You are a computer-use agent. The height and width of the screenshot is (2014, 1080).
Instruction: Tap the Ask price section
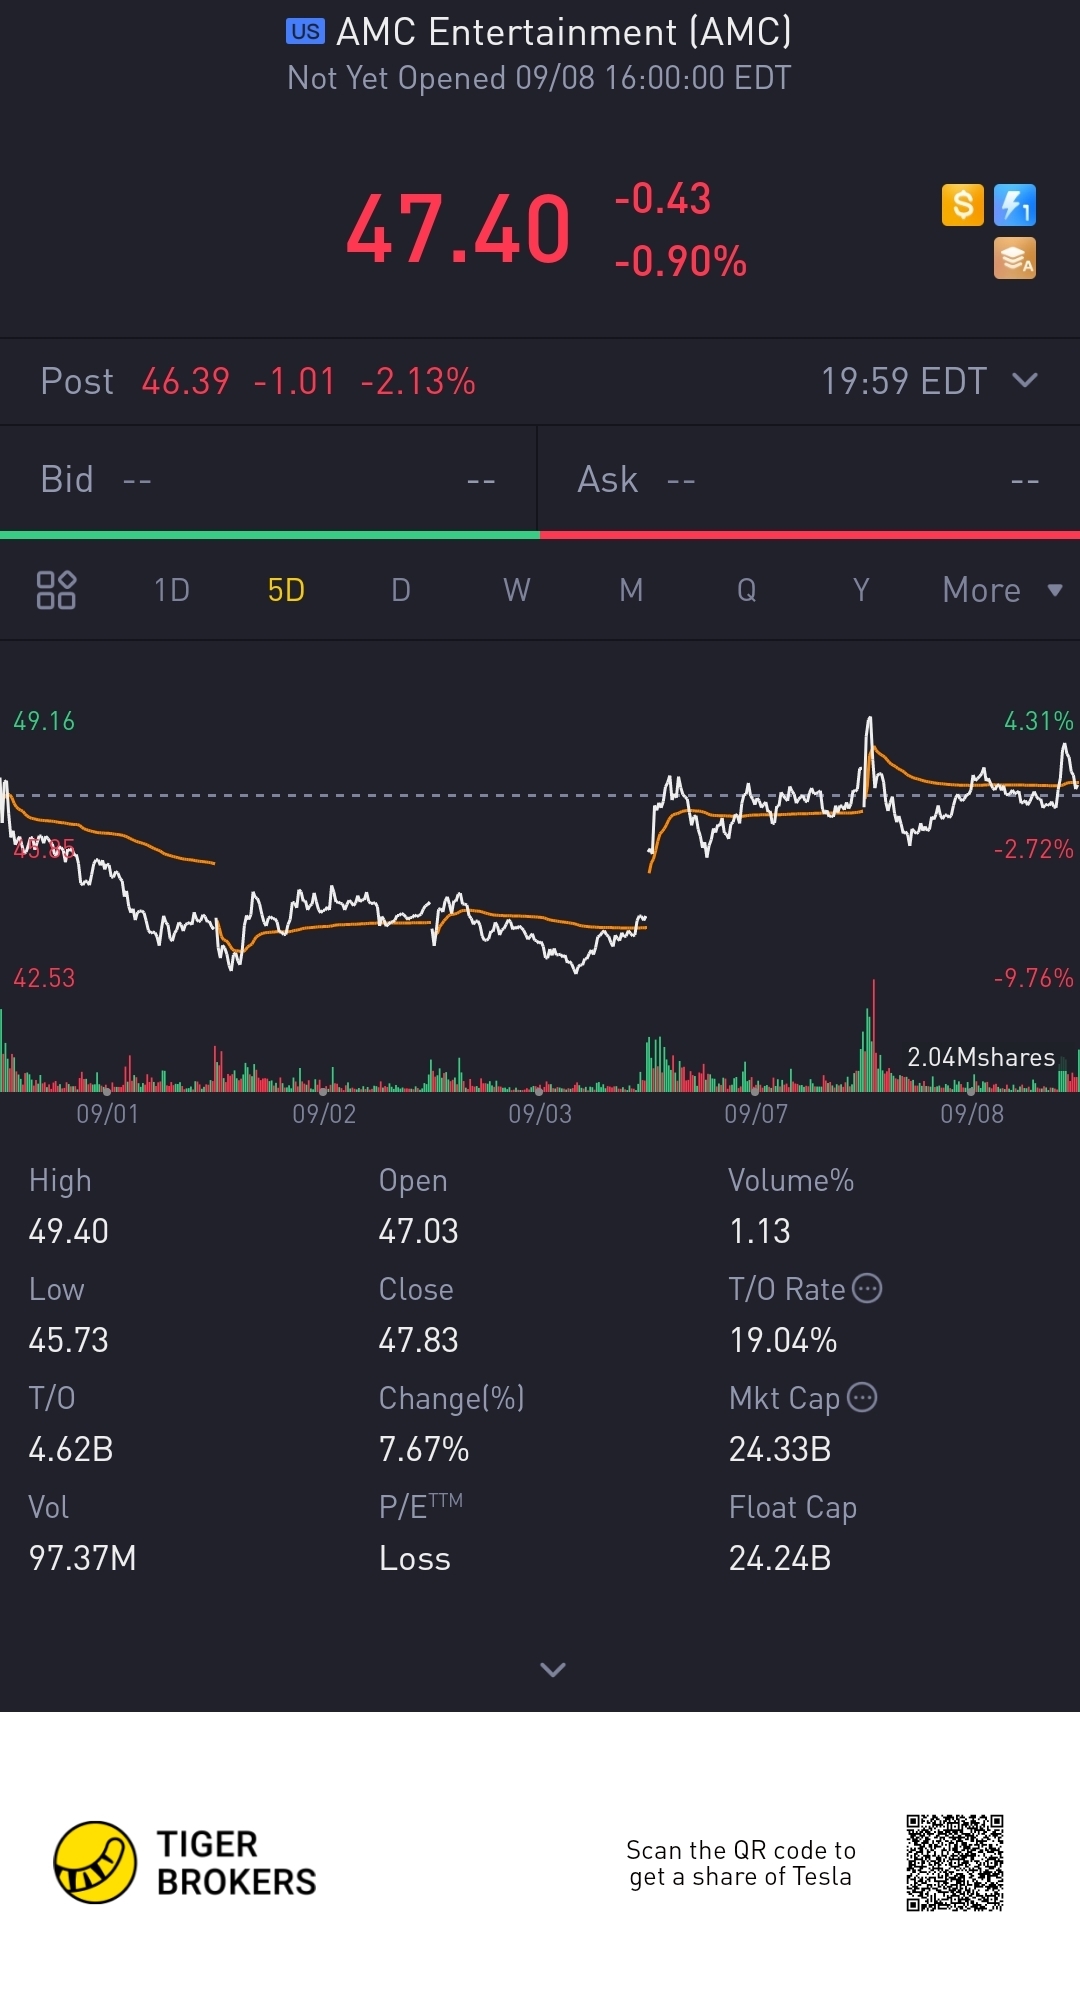tap(809, 480)
